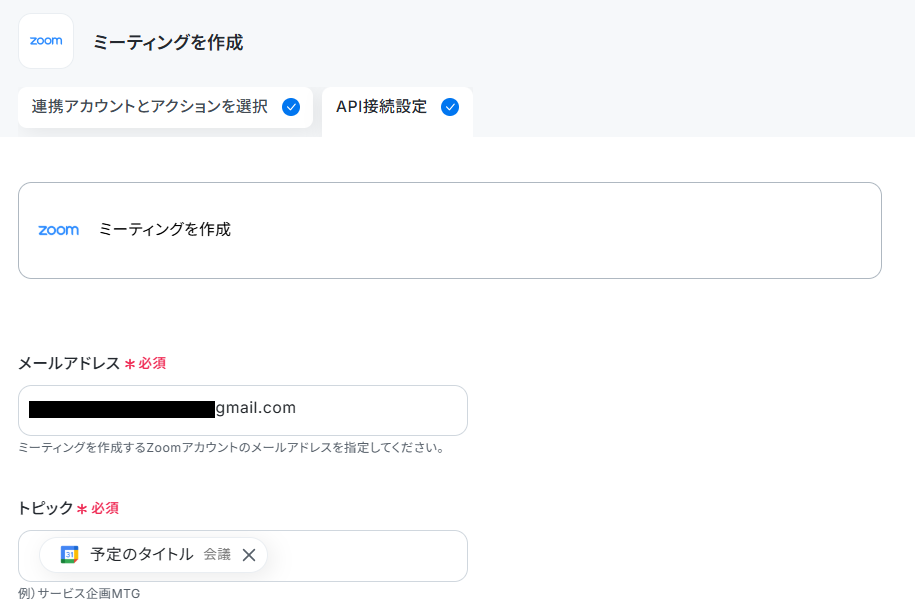Click the 会議 value inside the chip
Viewport: 915px width, 616px height.
217,554
